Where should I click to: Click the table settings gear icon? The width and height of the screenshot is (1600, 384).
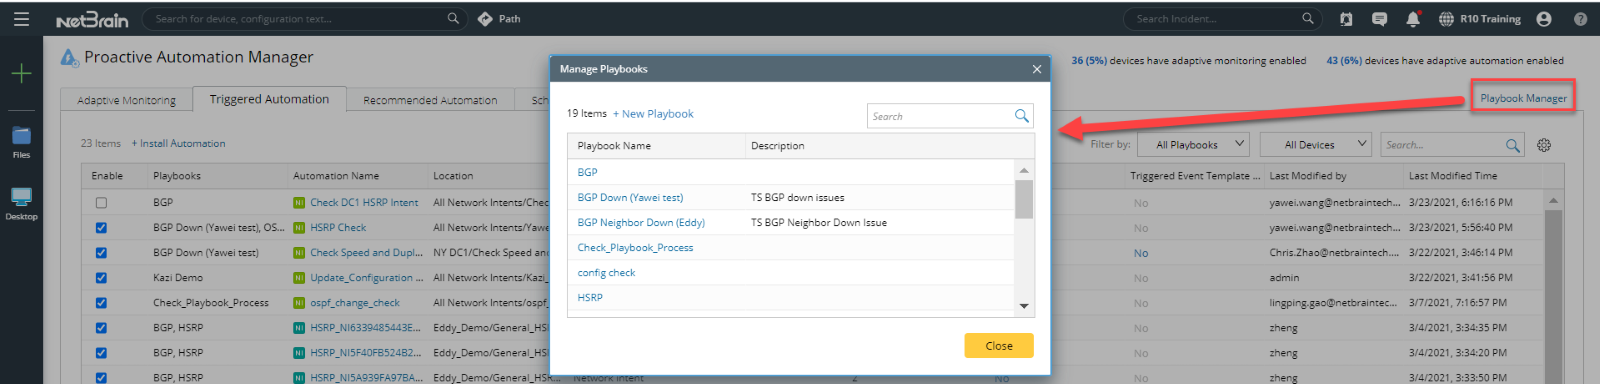pos(1544,145)
